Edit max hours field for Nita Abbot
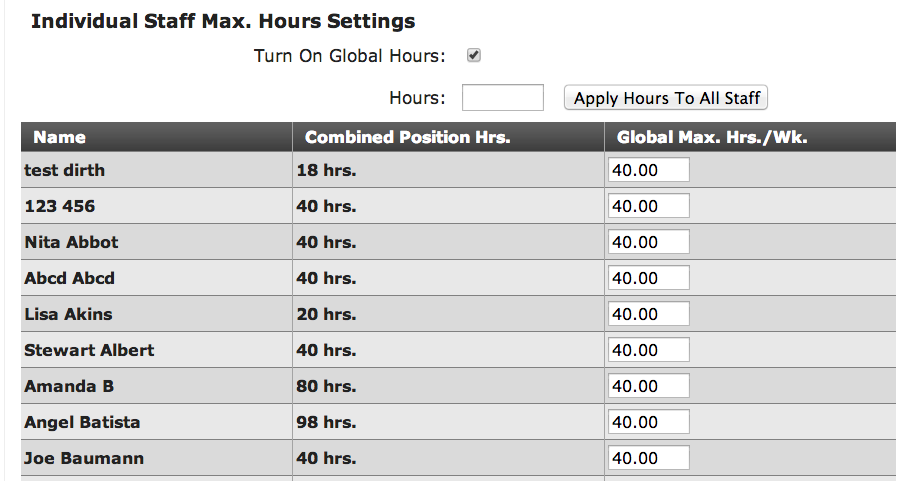The image size is (908, 481). 649,242
